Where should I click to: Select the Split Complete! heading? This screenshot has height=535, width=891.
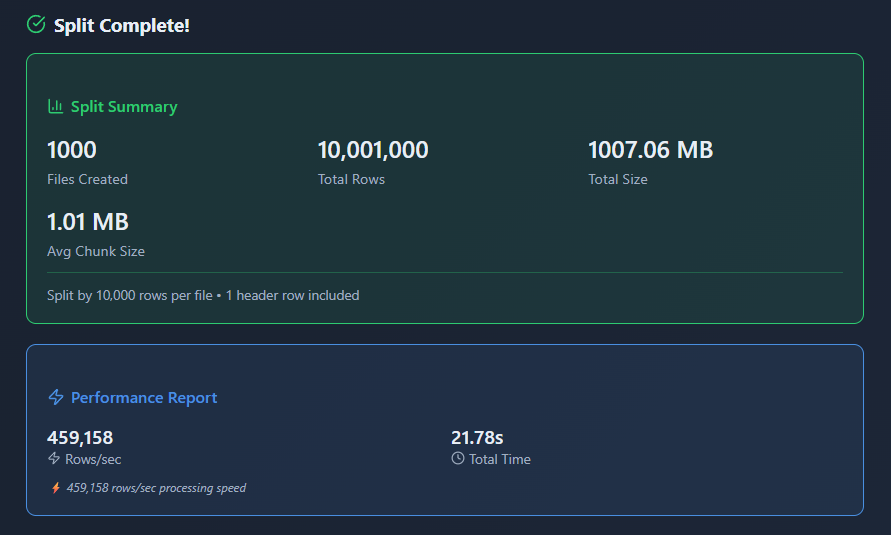tap(121, 25)
